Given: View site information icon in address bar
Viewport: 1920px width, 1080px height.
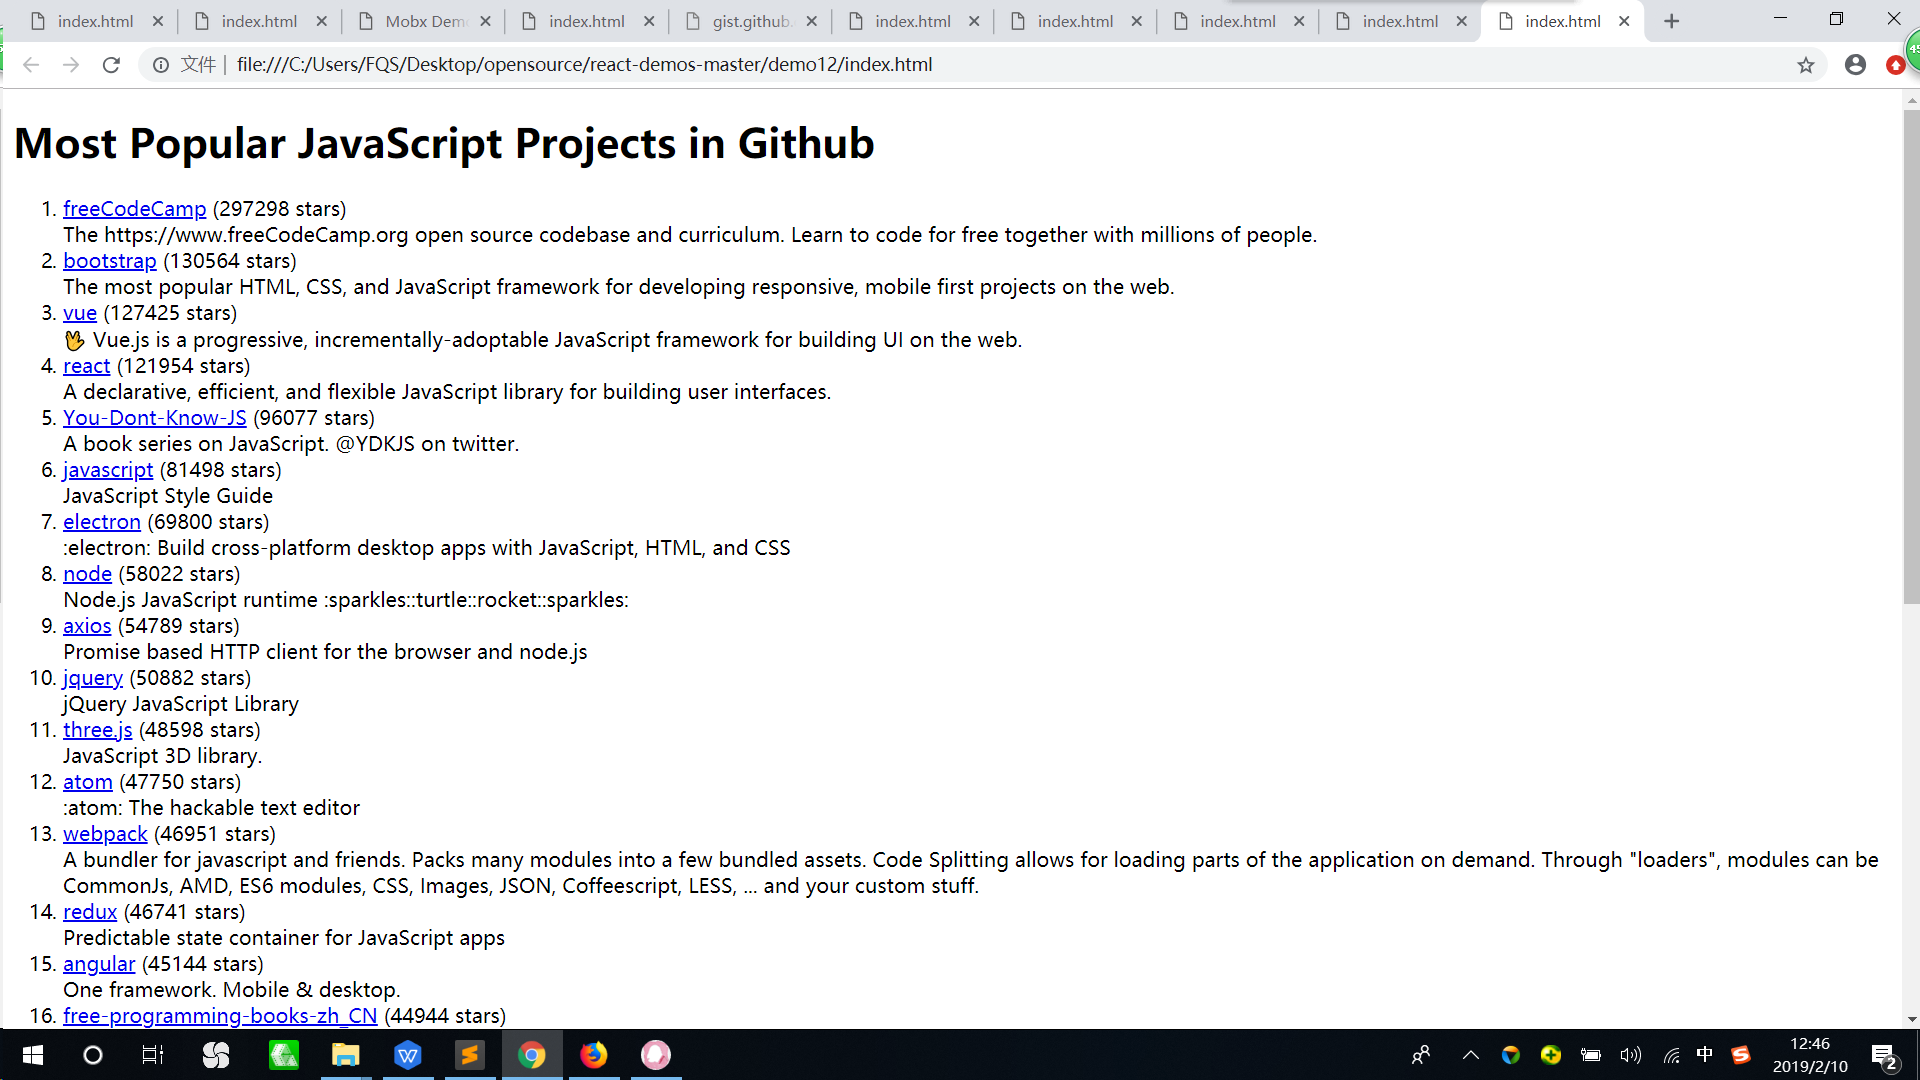Looking at the screenshot, I should 160,65.
